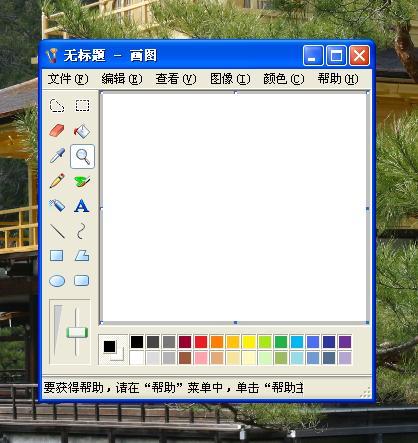Image resolution: width=418 pixels, height=443 pixels.
Task: Select the Line tool
Action: click(57, 231)
